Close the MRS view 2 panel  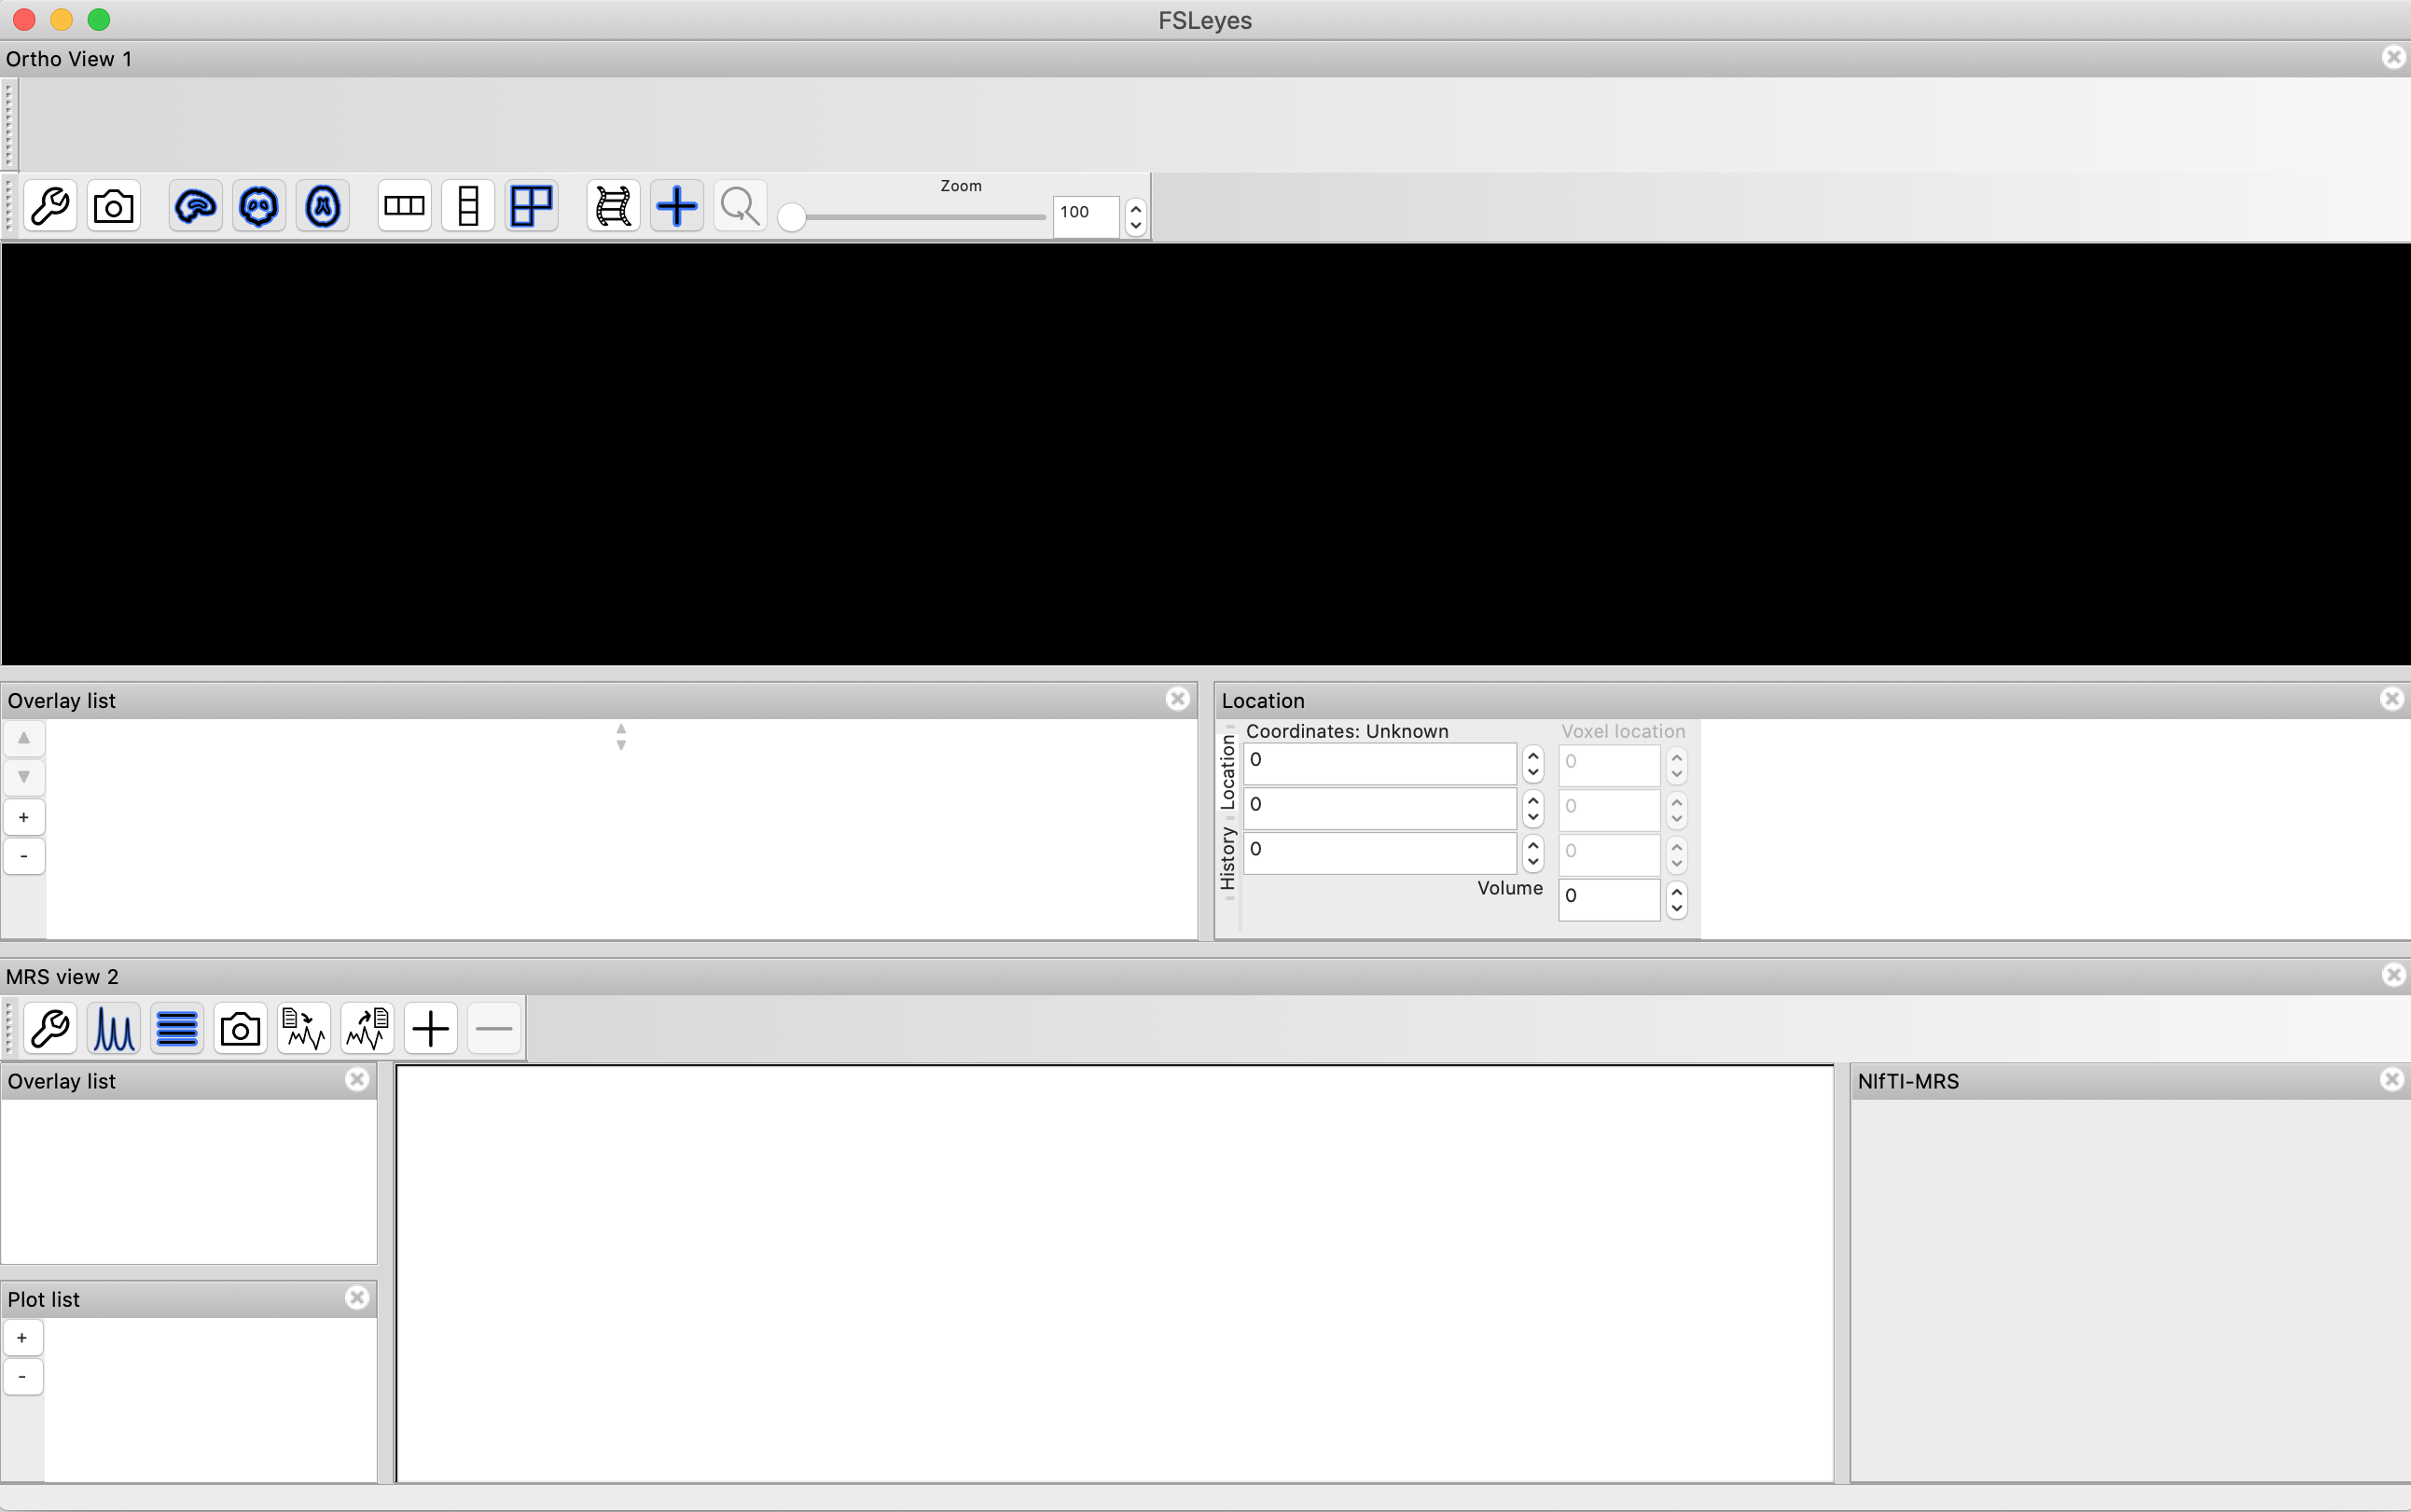pyautogui.click(x=2393, y=975)
